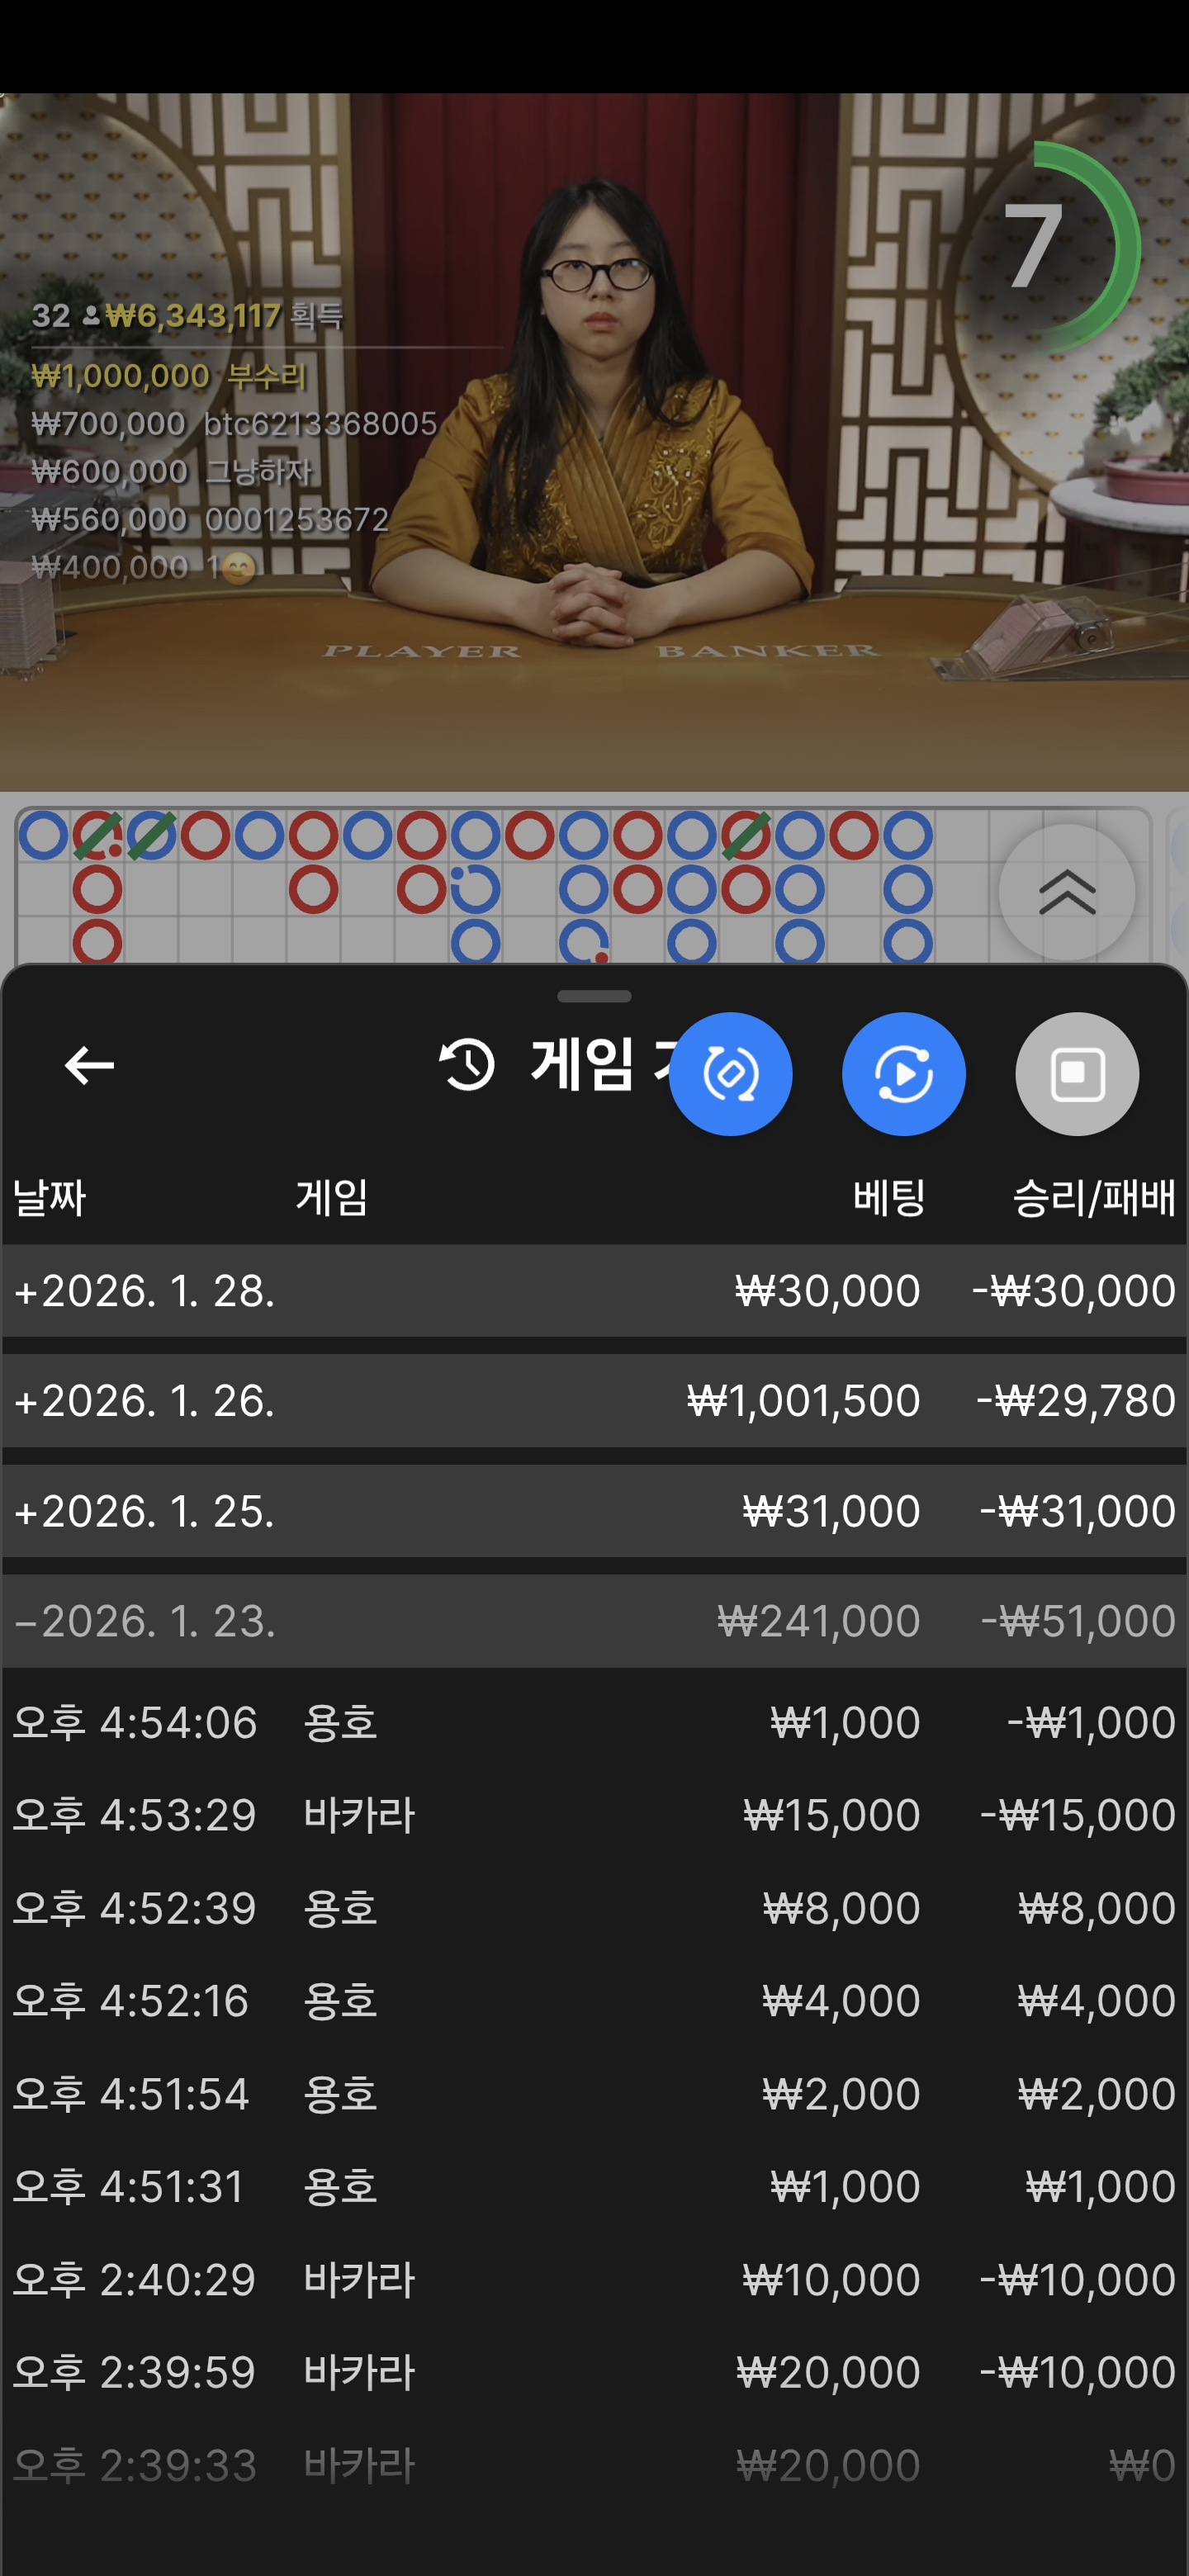The width and height of the screenshot is (1189, 2576).
Task: Expand the roadmap with double chevron button
Action: pyautogui.click(x=1067, y=892)
